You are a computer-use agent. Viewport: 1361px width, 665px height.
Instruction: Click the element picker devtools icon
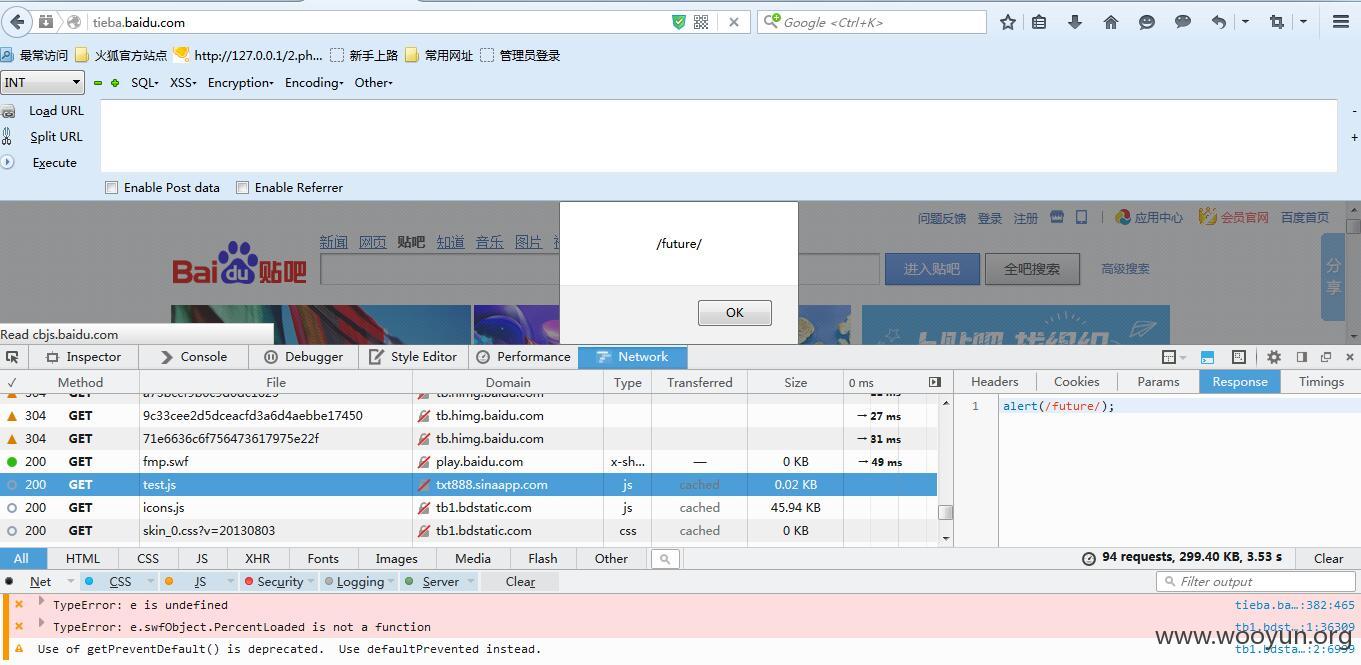coord(12,357)
